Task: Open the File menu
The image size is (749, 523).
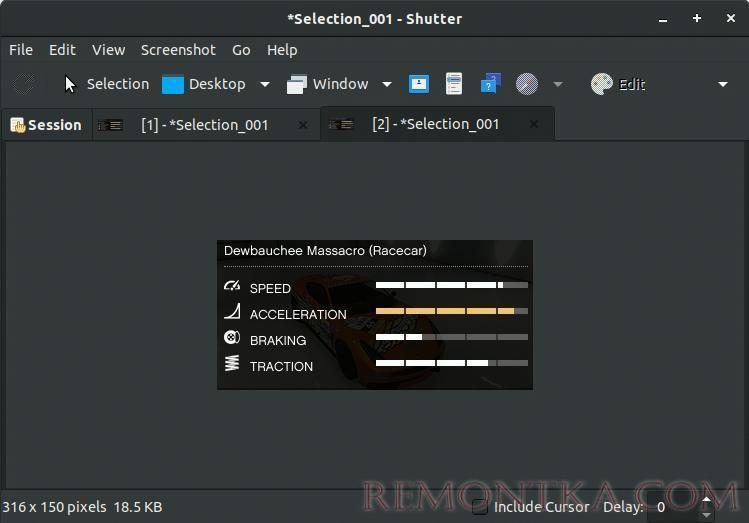Action: point(21,50)
